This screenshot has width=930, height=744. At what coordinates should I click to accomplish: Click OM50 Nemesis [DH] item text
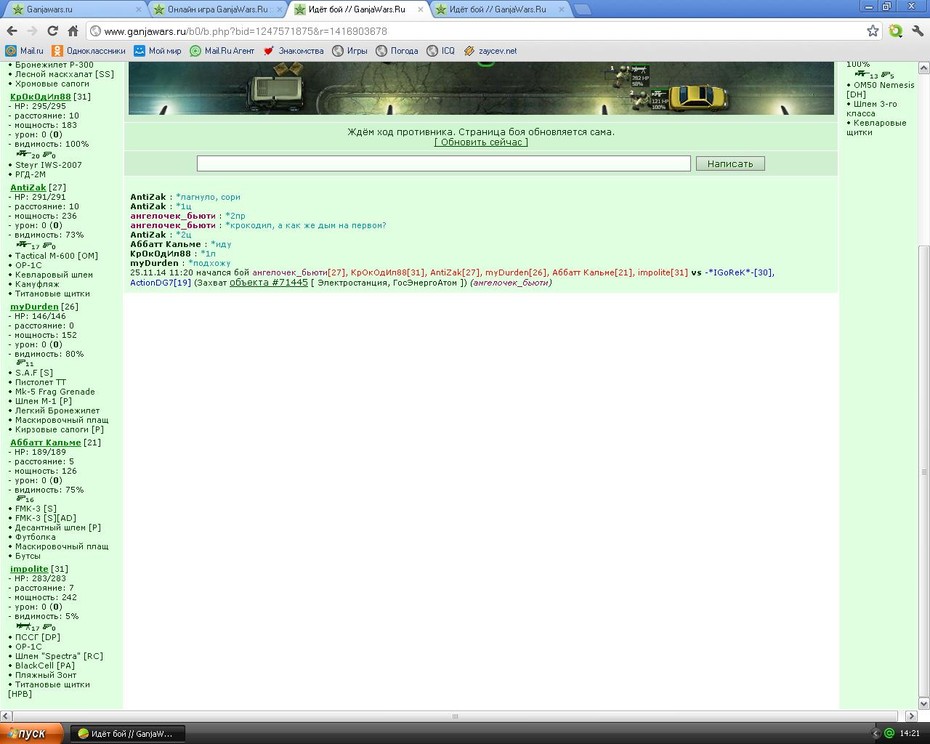(x=881, y=90)
